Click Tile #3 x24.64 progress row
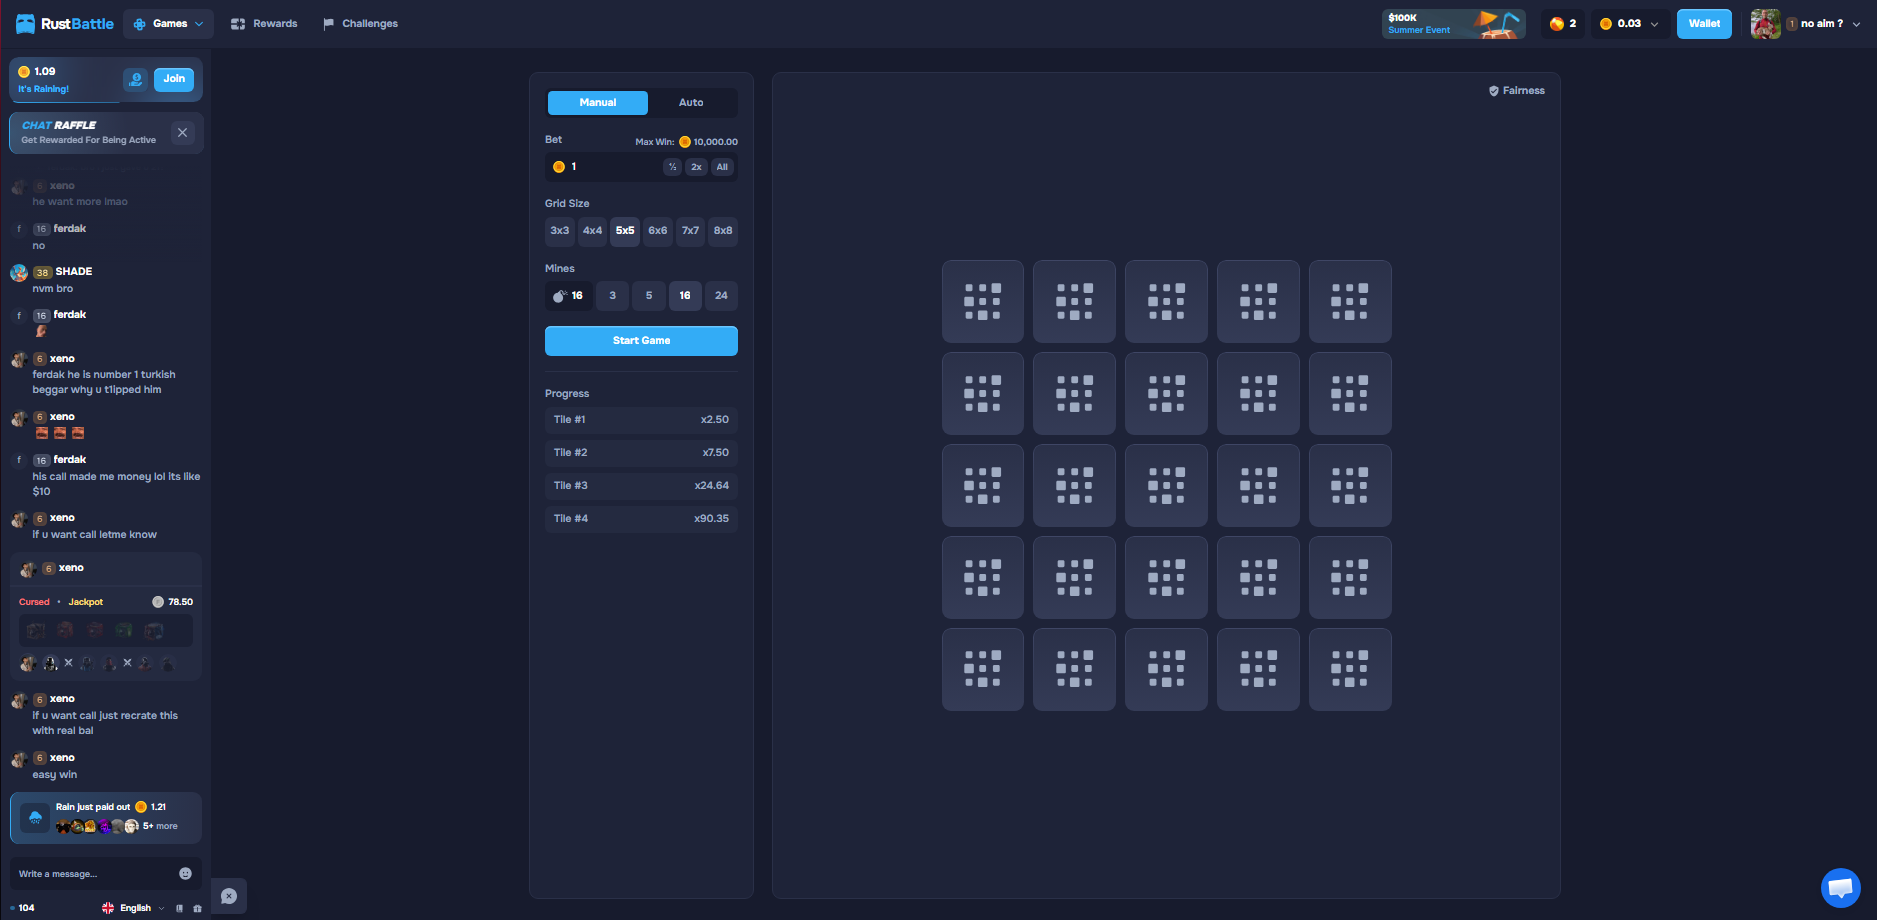 click(641, 486)
